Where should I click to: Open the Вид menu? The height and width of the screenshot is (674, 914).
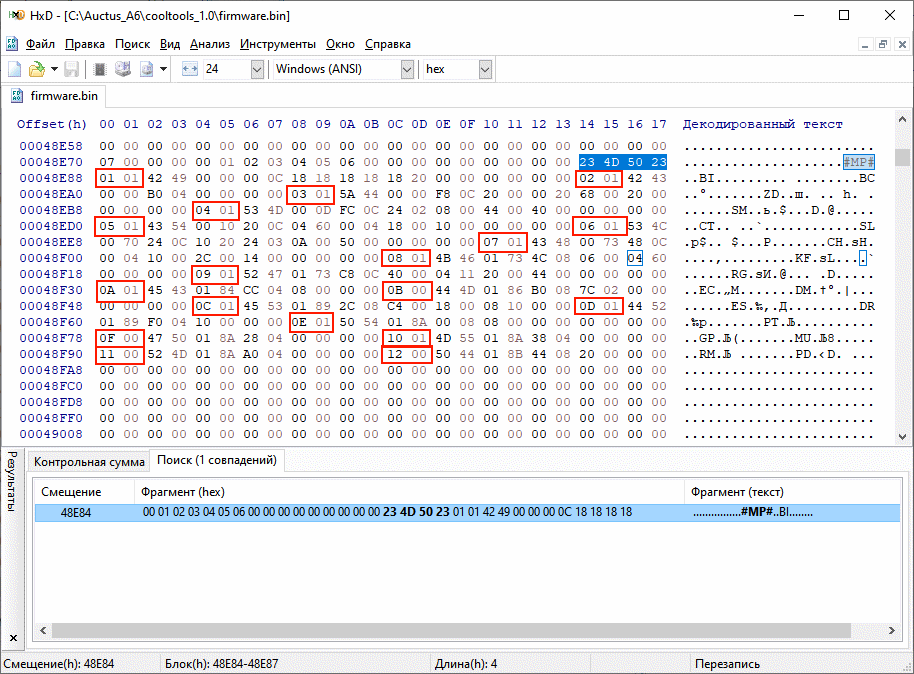point(170,44)
